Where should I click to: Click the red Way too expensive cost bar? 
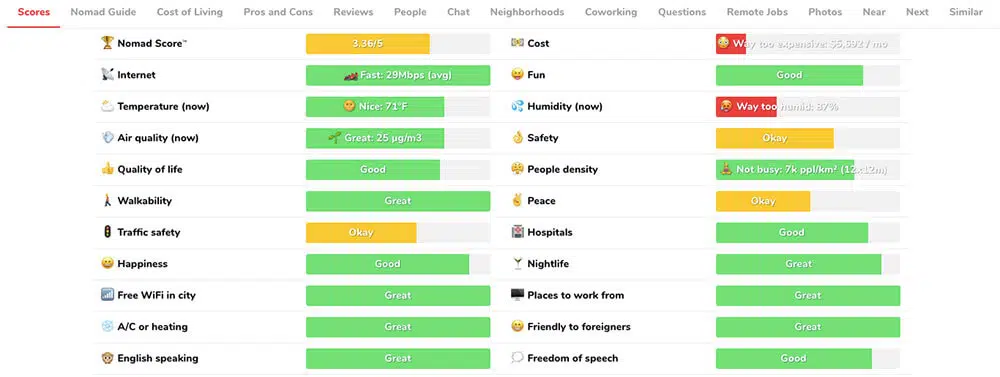point(808,43)
